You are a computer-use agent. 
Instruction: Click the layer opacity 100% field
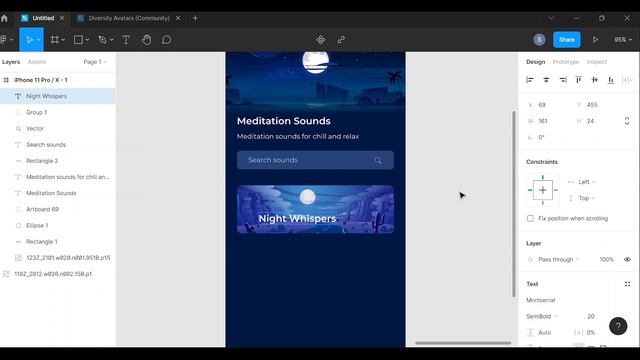607,259
